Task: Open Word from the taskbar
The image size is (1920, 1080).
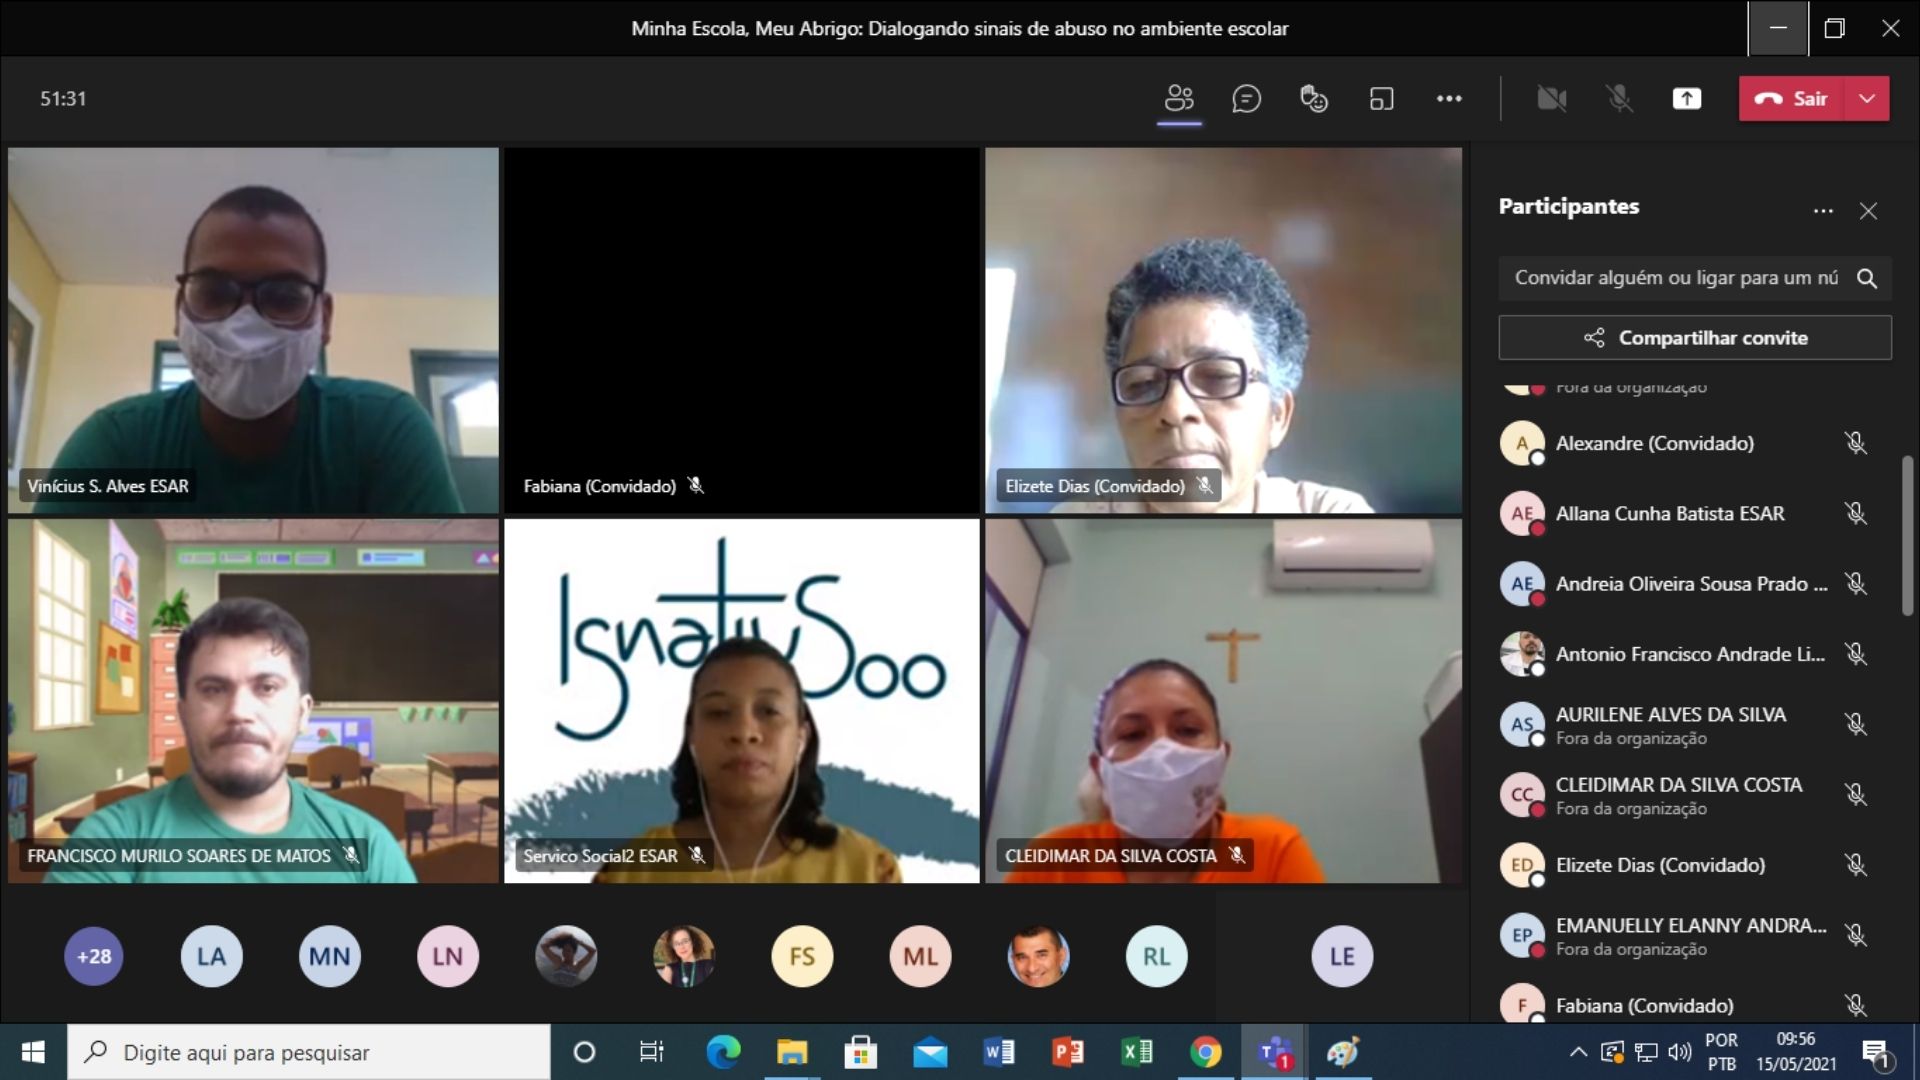Action: pos(998,1052)
